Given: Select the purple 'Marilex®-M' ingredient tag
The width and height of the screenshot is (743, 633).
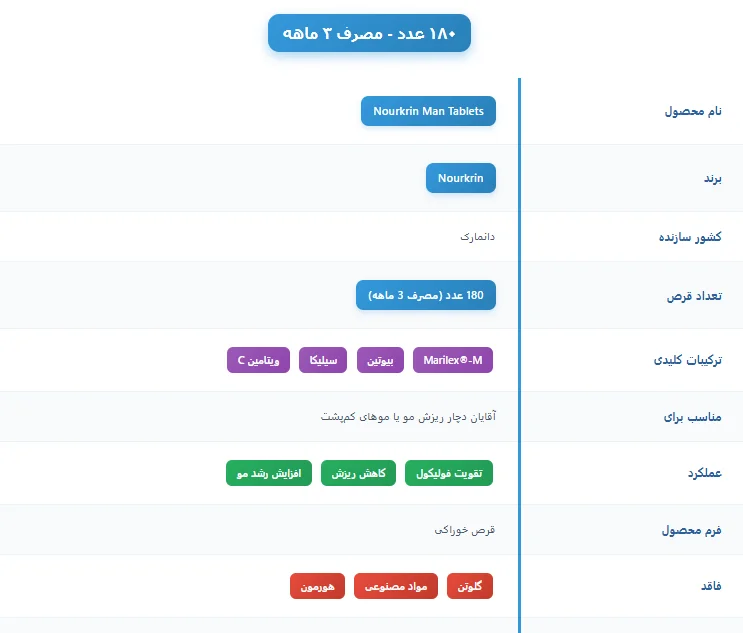Looking at the screenshot, I should click(453, 358).
